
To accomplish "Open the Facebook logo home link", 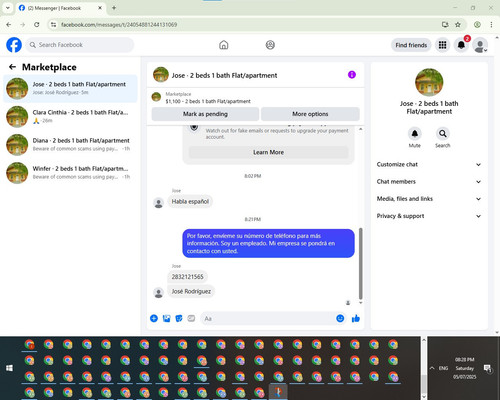I will pyautogui.click(x=14, y=45).
